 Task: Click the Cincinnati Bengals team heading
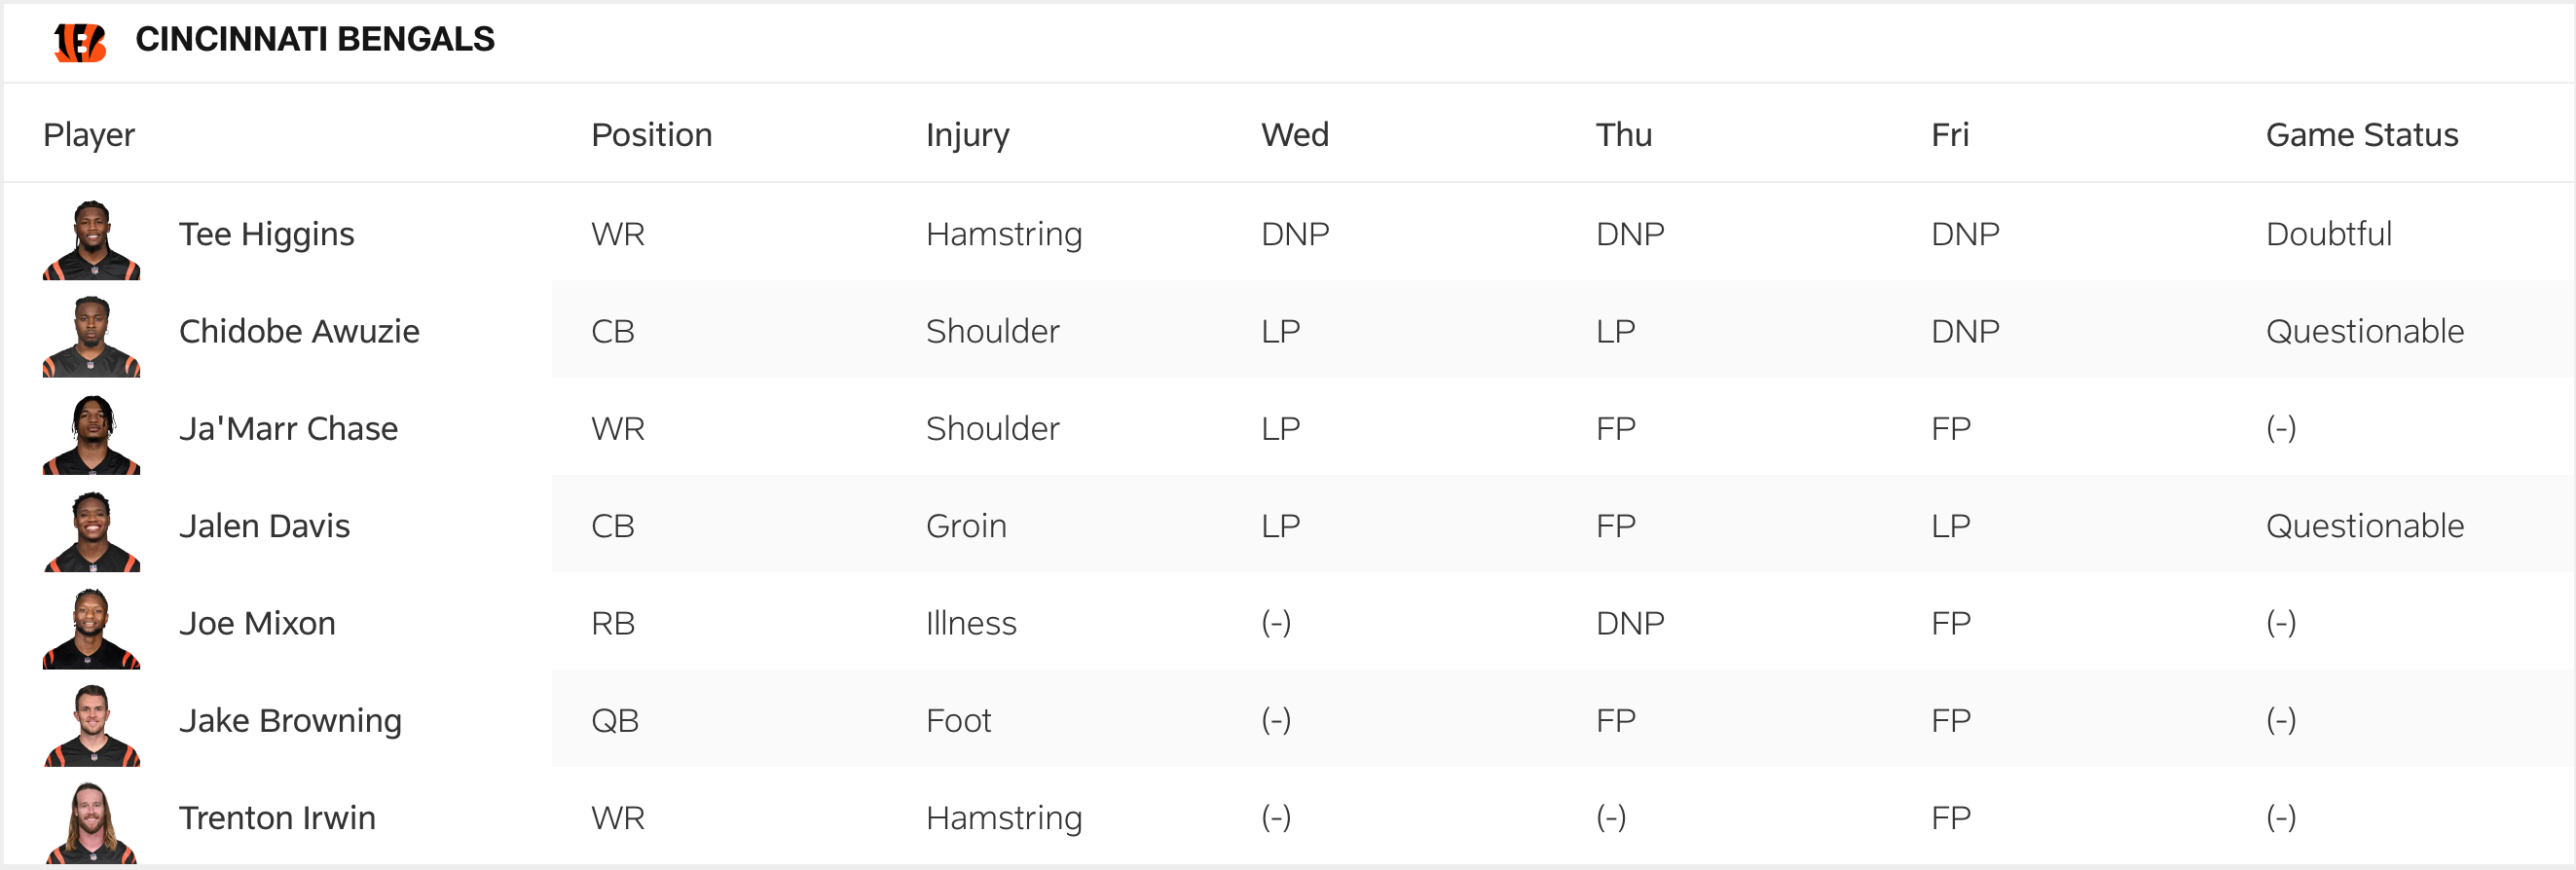click(315, 39)
